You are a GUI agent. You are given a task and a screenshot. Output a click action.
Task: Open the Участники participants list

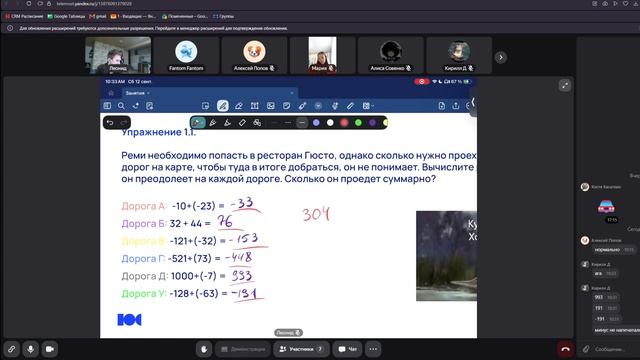(x=301, y=349)
